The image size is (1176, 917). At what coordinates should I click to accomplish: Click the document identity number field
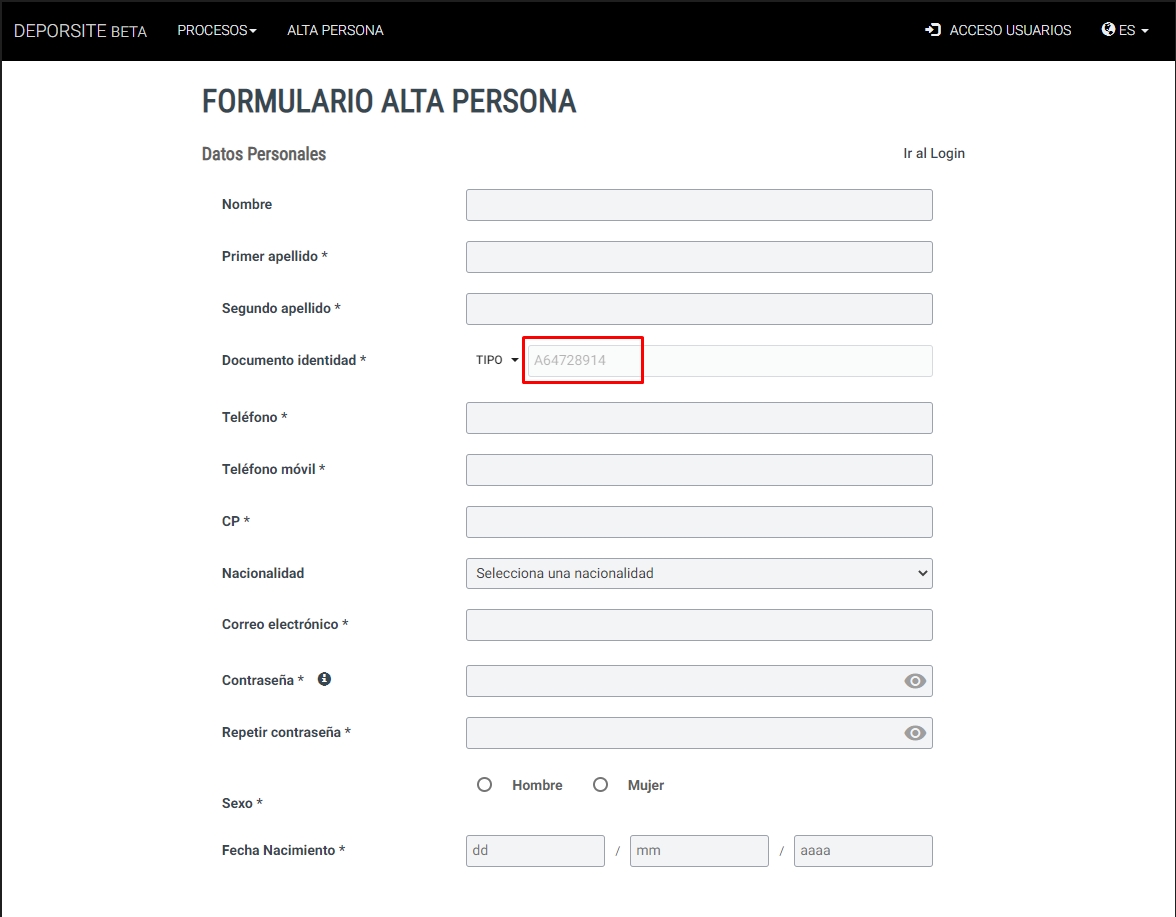(730, 361)
